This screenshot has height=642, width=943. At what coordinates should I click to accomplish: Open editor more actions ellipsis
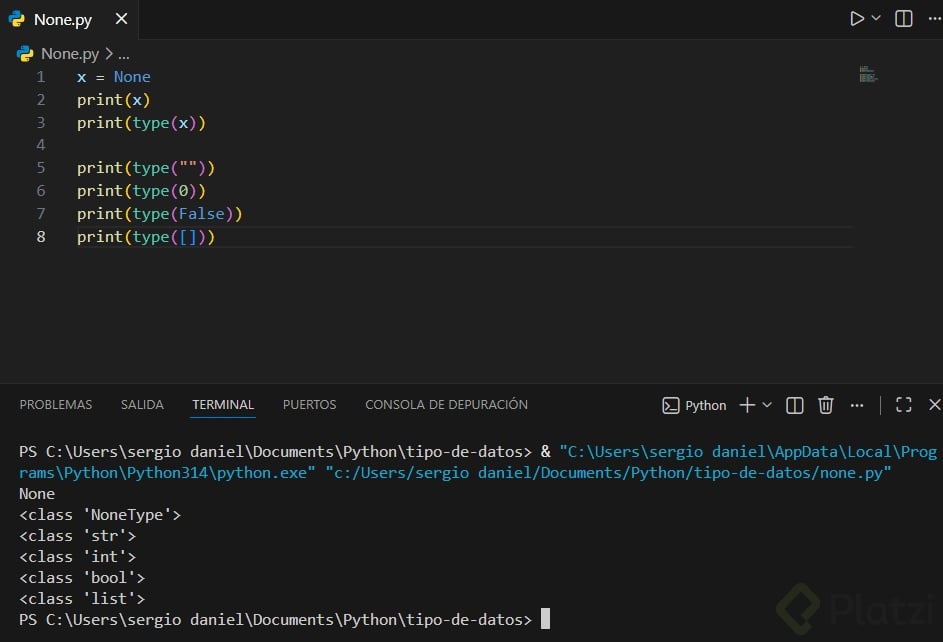pyautogui.click(x=934, y=18)
